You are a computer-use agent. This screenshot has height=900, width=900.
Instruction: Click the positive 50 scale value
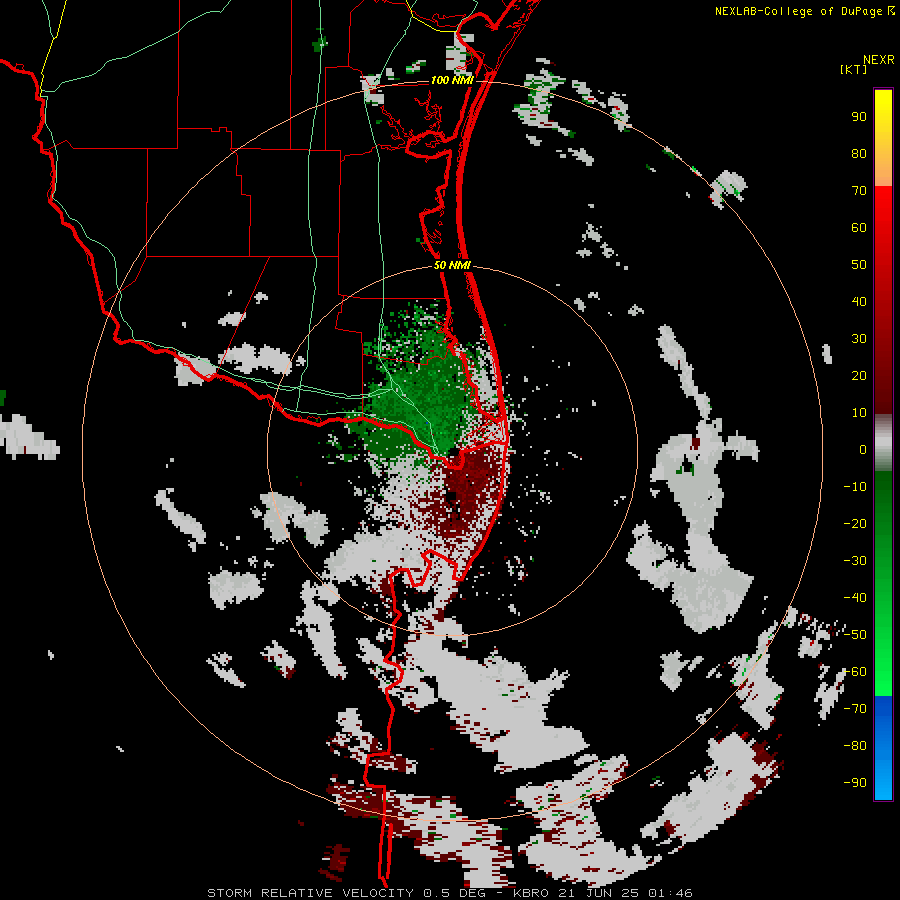click(859, 265)
